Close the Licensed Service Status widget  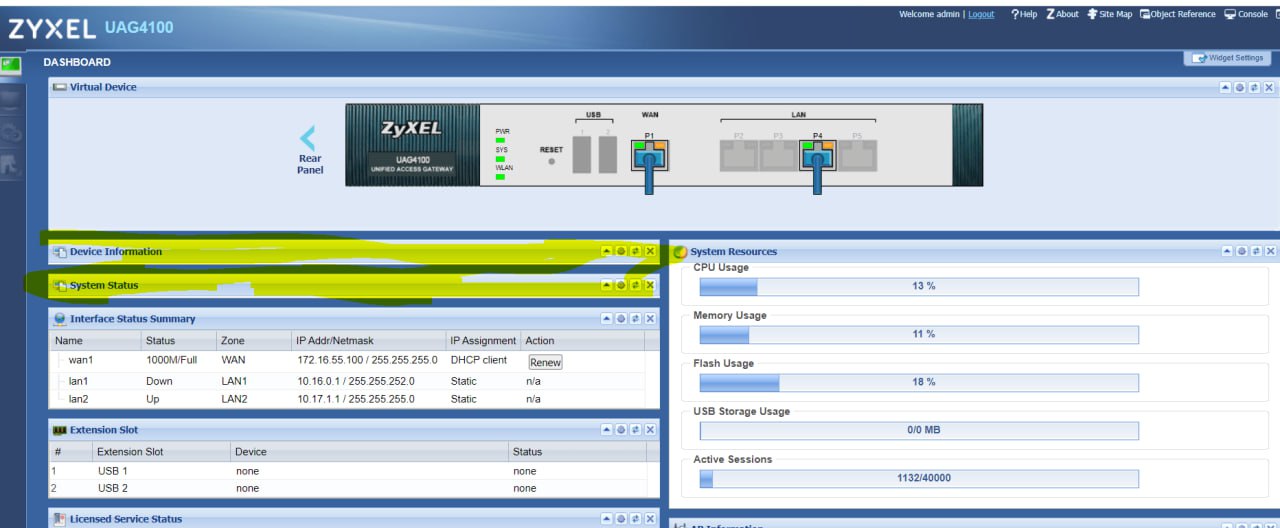tap(650, 519)
